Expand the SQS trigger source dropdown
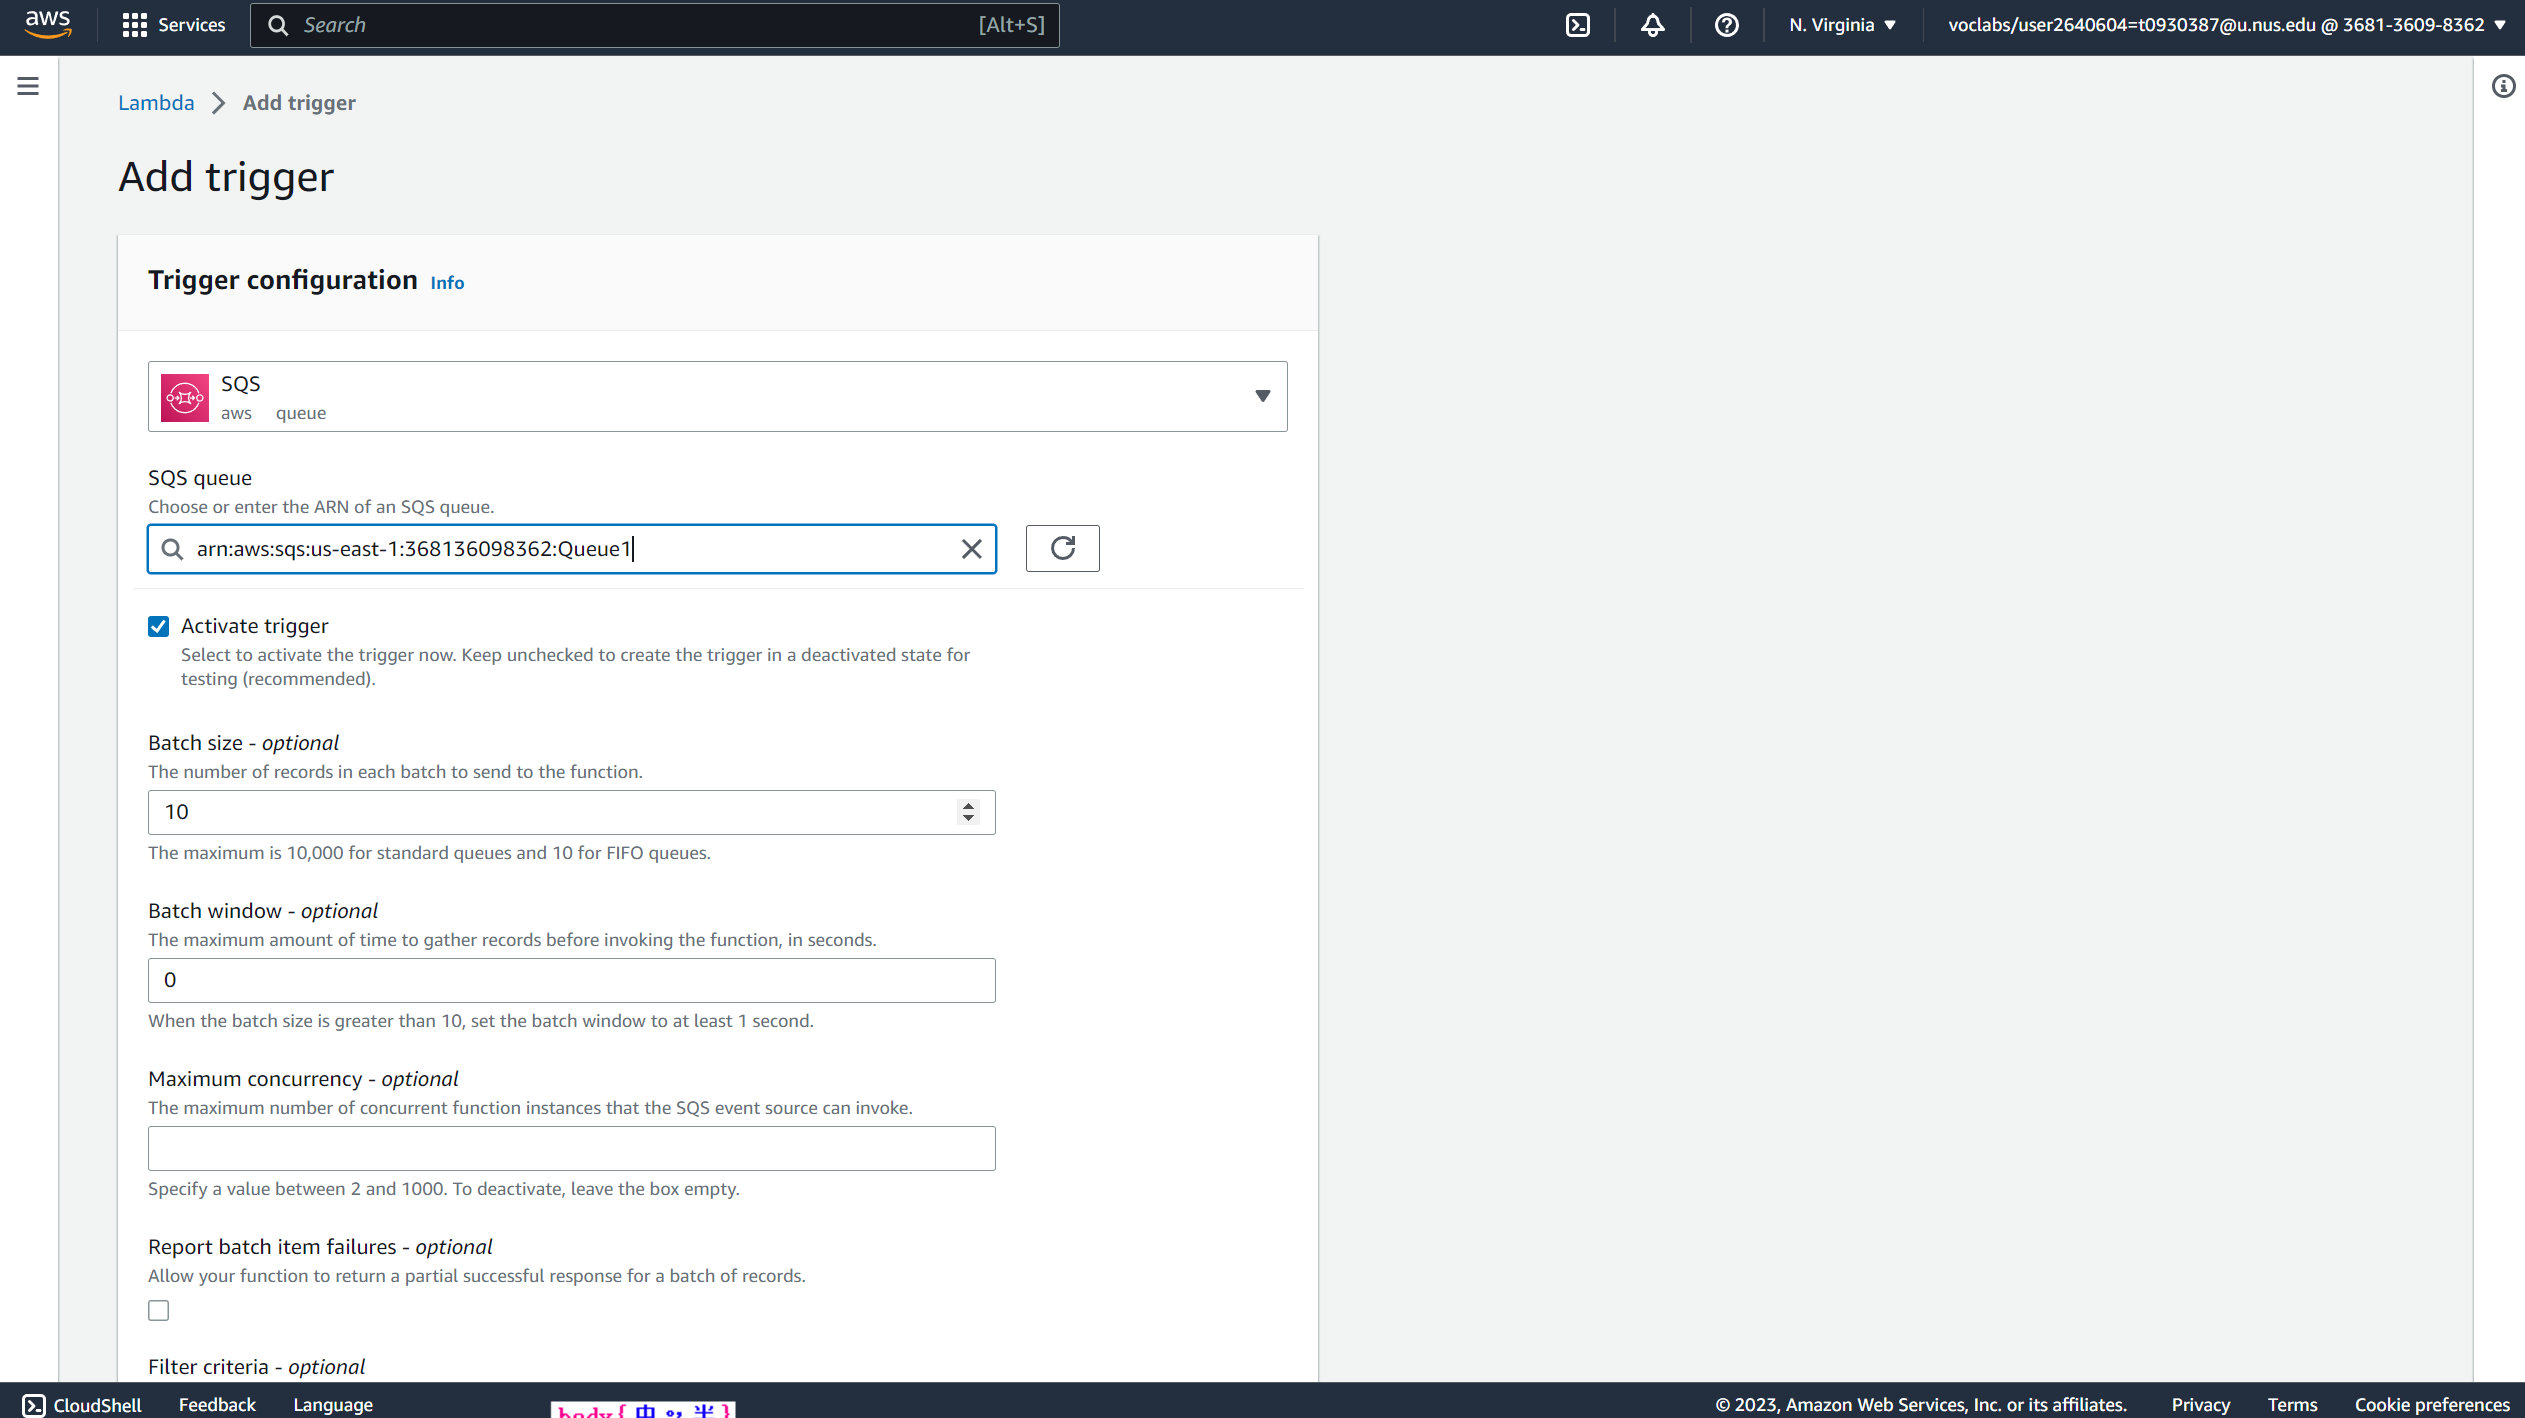Screen dimensions: 2525x1418 coord(1264,397)
